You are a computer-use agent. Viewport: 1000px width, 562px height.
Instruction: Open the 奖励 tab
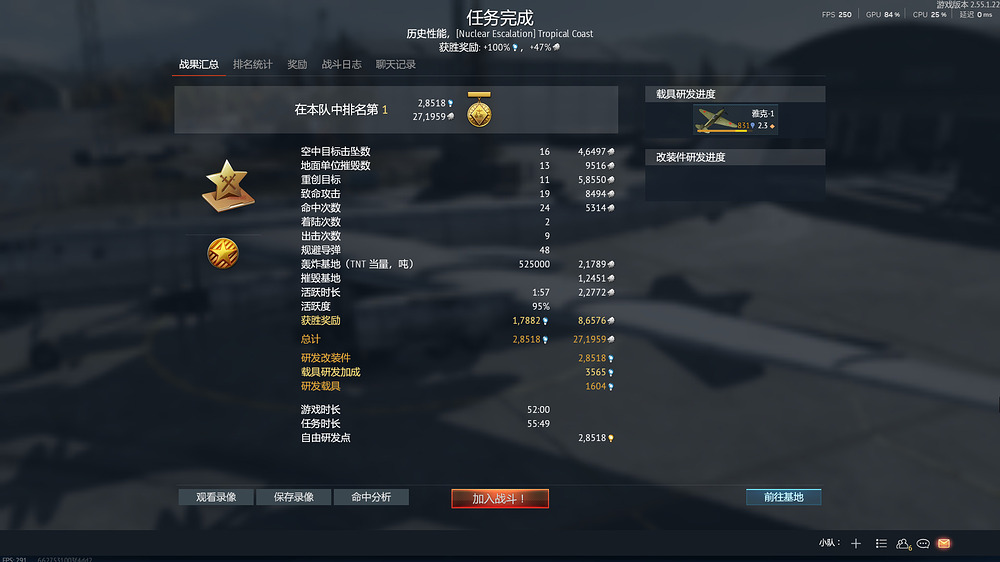click(x=297, y=64)
